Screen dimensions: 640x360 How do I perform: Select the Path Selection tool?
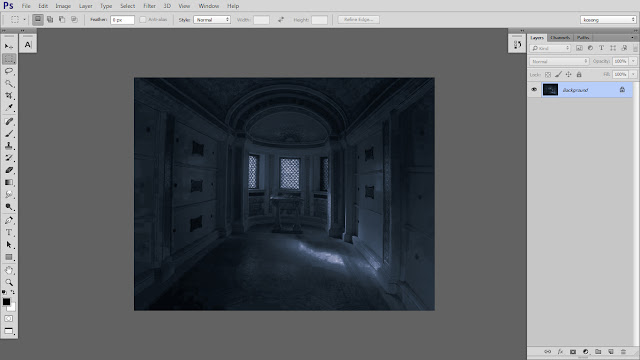point(9,245)
